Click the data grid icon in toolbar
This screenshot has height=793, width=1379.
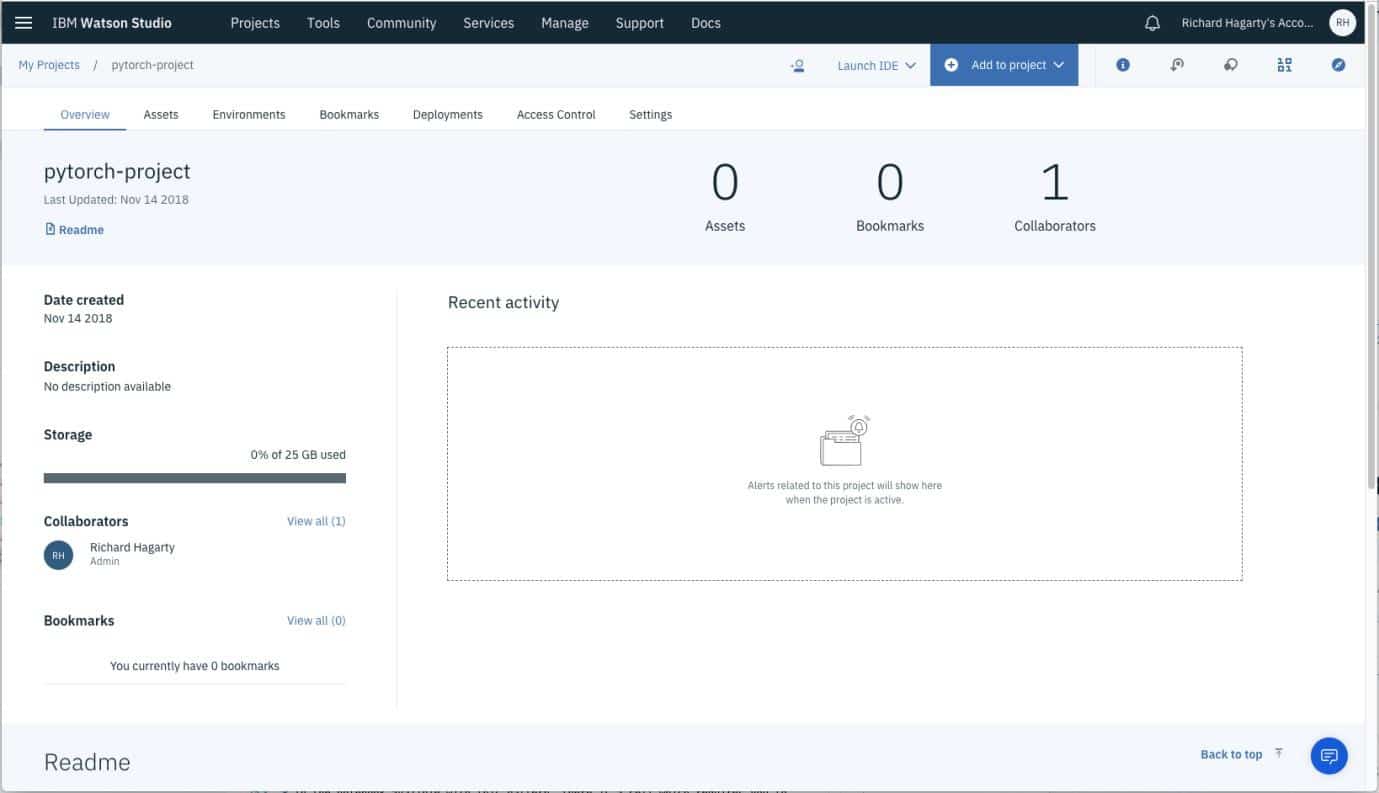pyautogui.click(x=1285, y=65)
